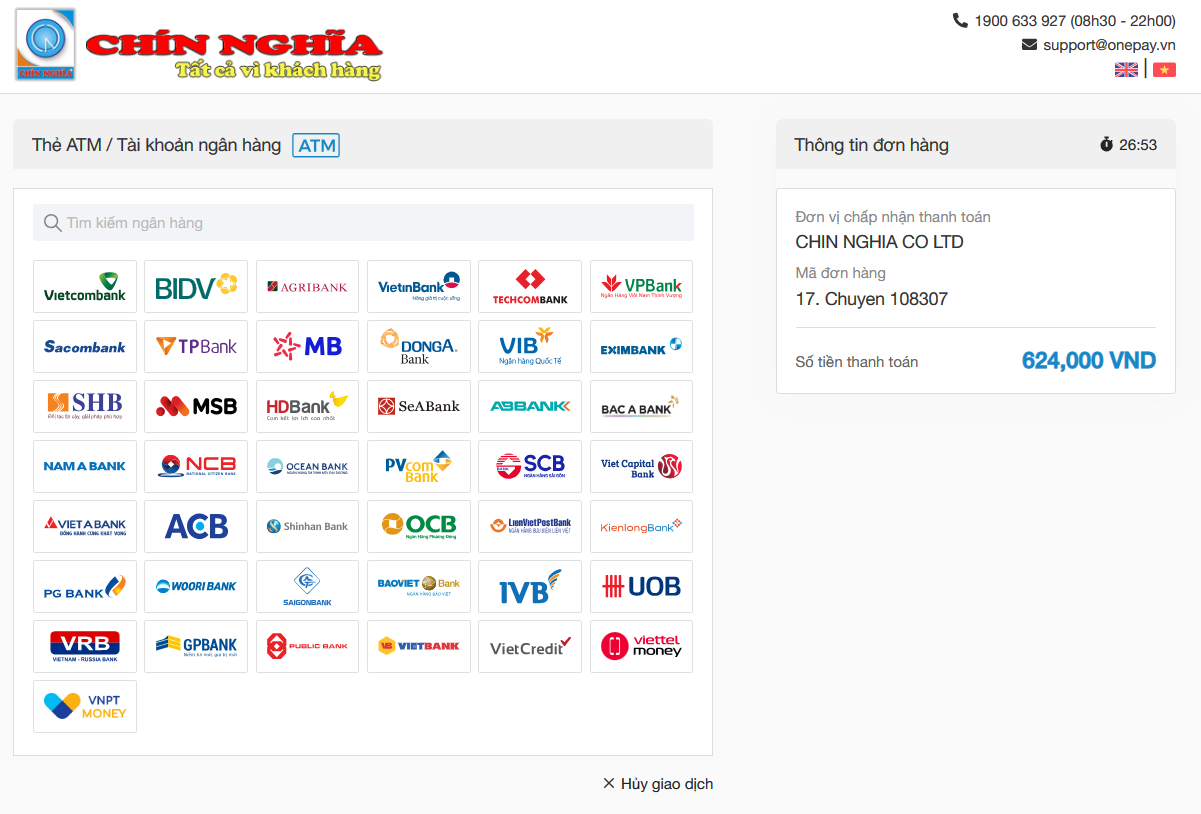Image resolution: width=1201 pixels, height=814 pixels.
Task: Pick the Sacombank logo
Action: [85, 347]
